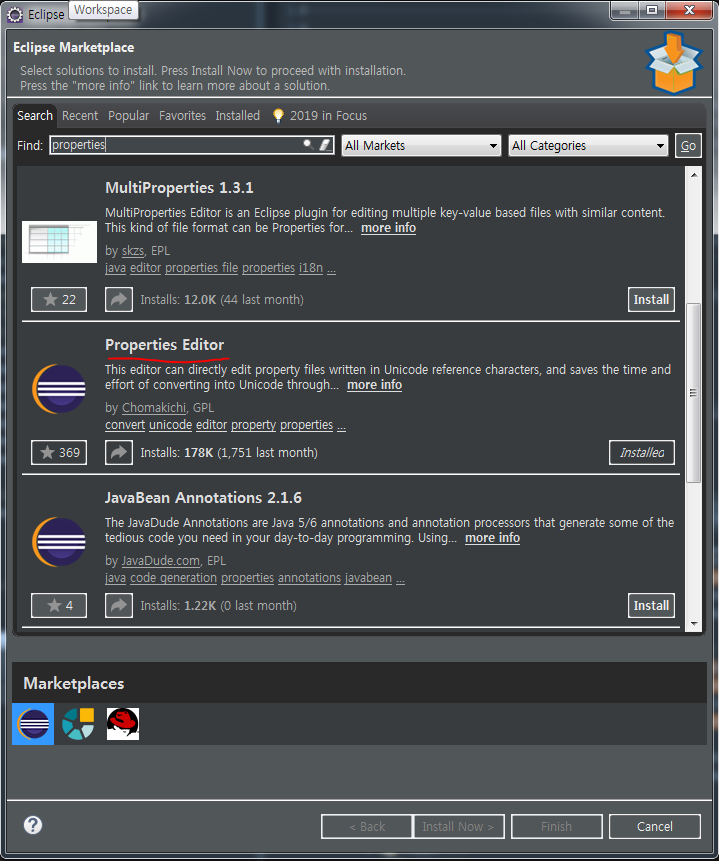Click the MultiProperties plugin thumbnail image
This screenshot has width=719, height=861.
click(59, 242)
